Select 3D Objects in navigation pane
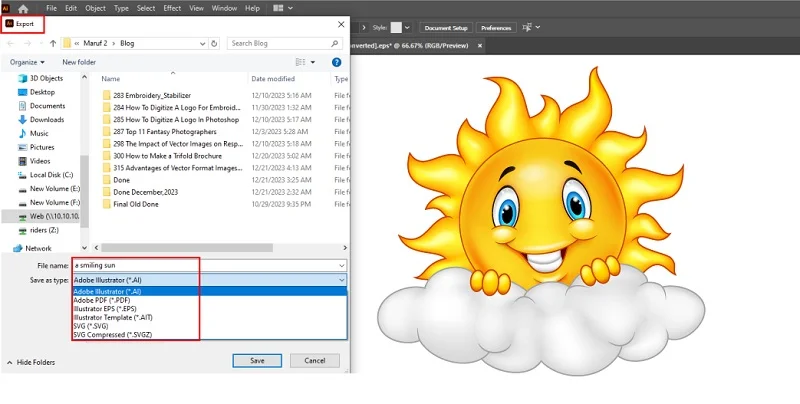Image resolution: width=800 pixels, height=404 pixels. [40, 79]
